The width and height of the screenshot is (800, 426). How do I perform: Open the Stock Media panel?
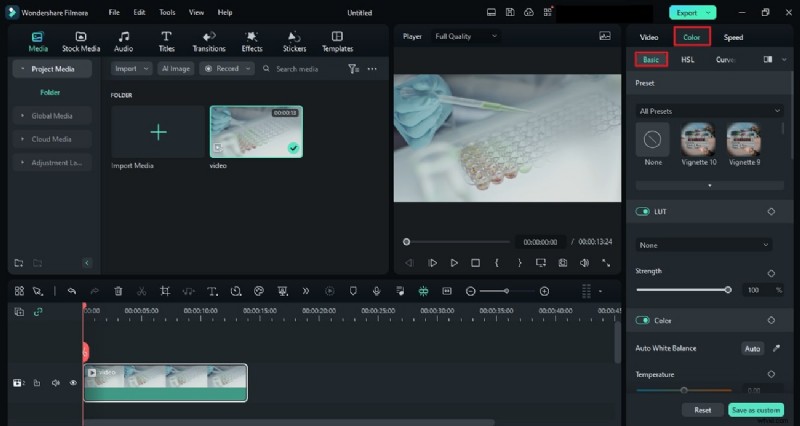pos(80,40)
